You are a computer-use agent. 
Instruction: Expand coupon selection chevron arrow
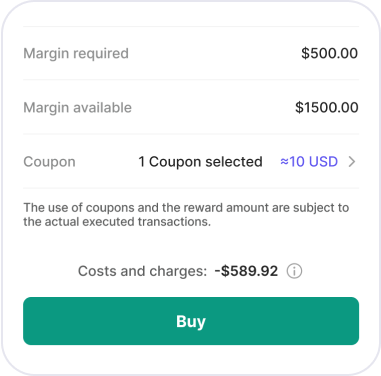click(352, 162)
